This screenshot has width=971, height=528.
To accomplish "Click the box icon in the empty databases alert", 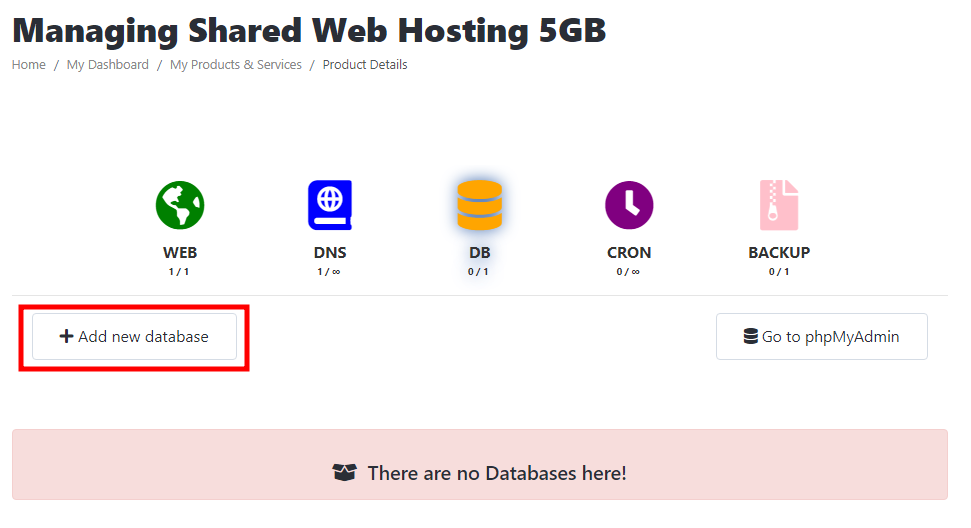I will pyautogui.click(x=344, y=472).
